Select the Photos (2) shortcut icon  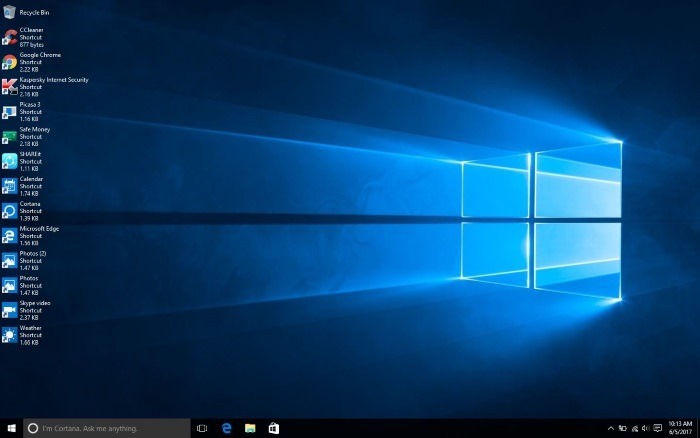click(x=9, y=260)
